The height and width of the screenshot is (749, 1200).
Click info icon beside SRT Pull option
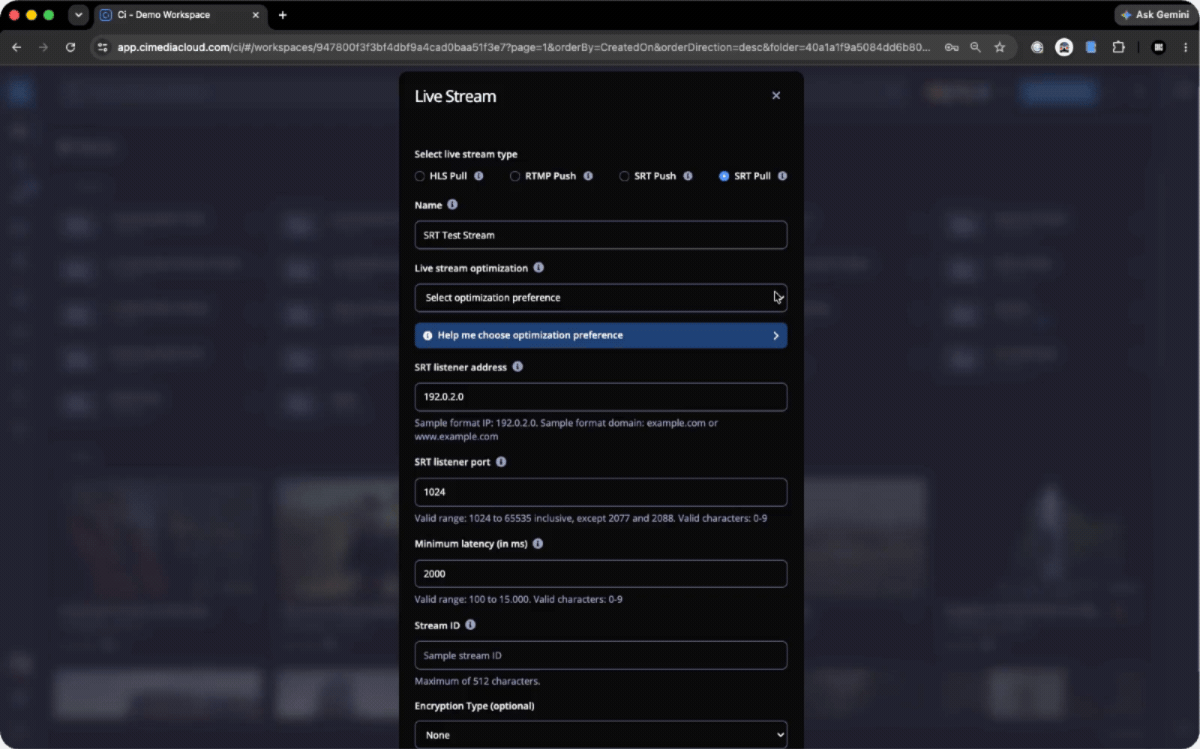[x=782, y=176]
